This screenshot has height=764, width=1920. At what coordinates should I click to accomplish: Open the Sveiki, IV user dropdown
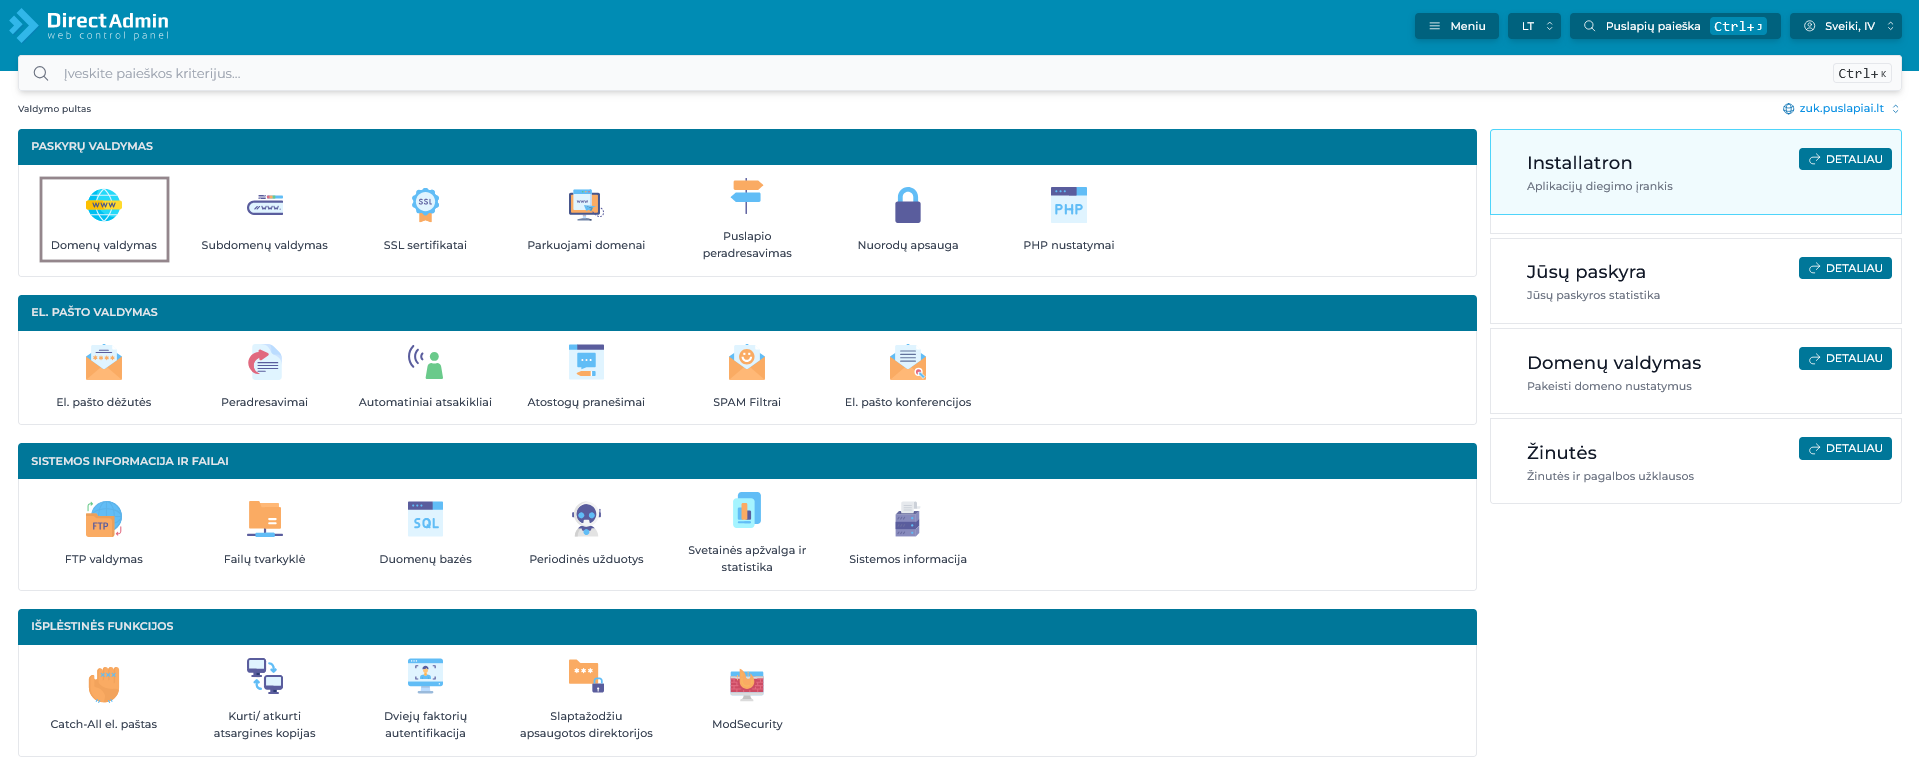pos(1848,26)
